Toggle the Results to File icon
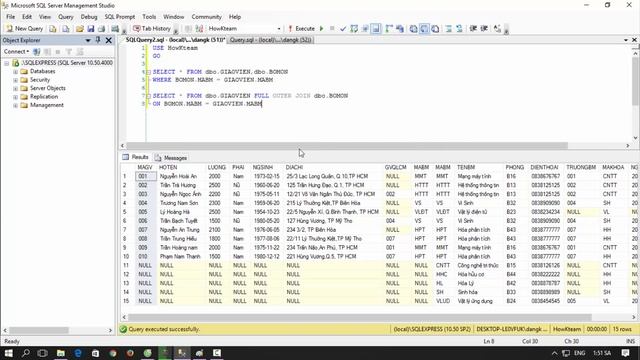The image size is (640, 360). click(x=435, y=29)
